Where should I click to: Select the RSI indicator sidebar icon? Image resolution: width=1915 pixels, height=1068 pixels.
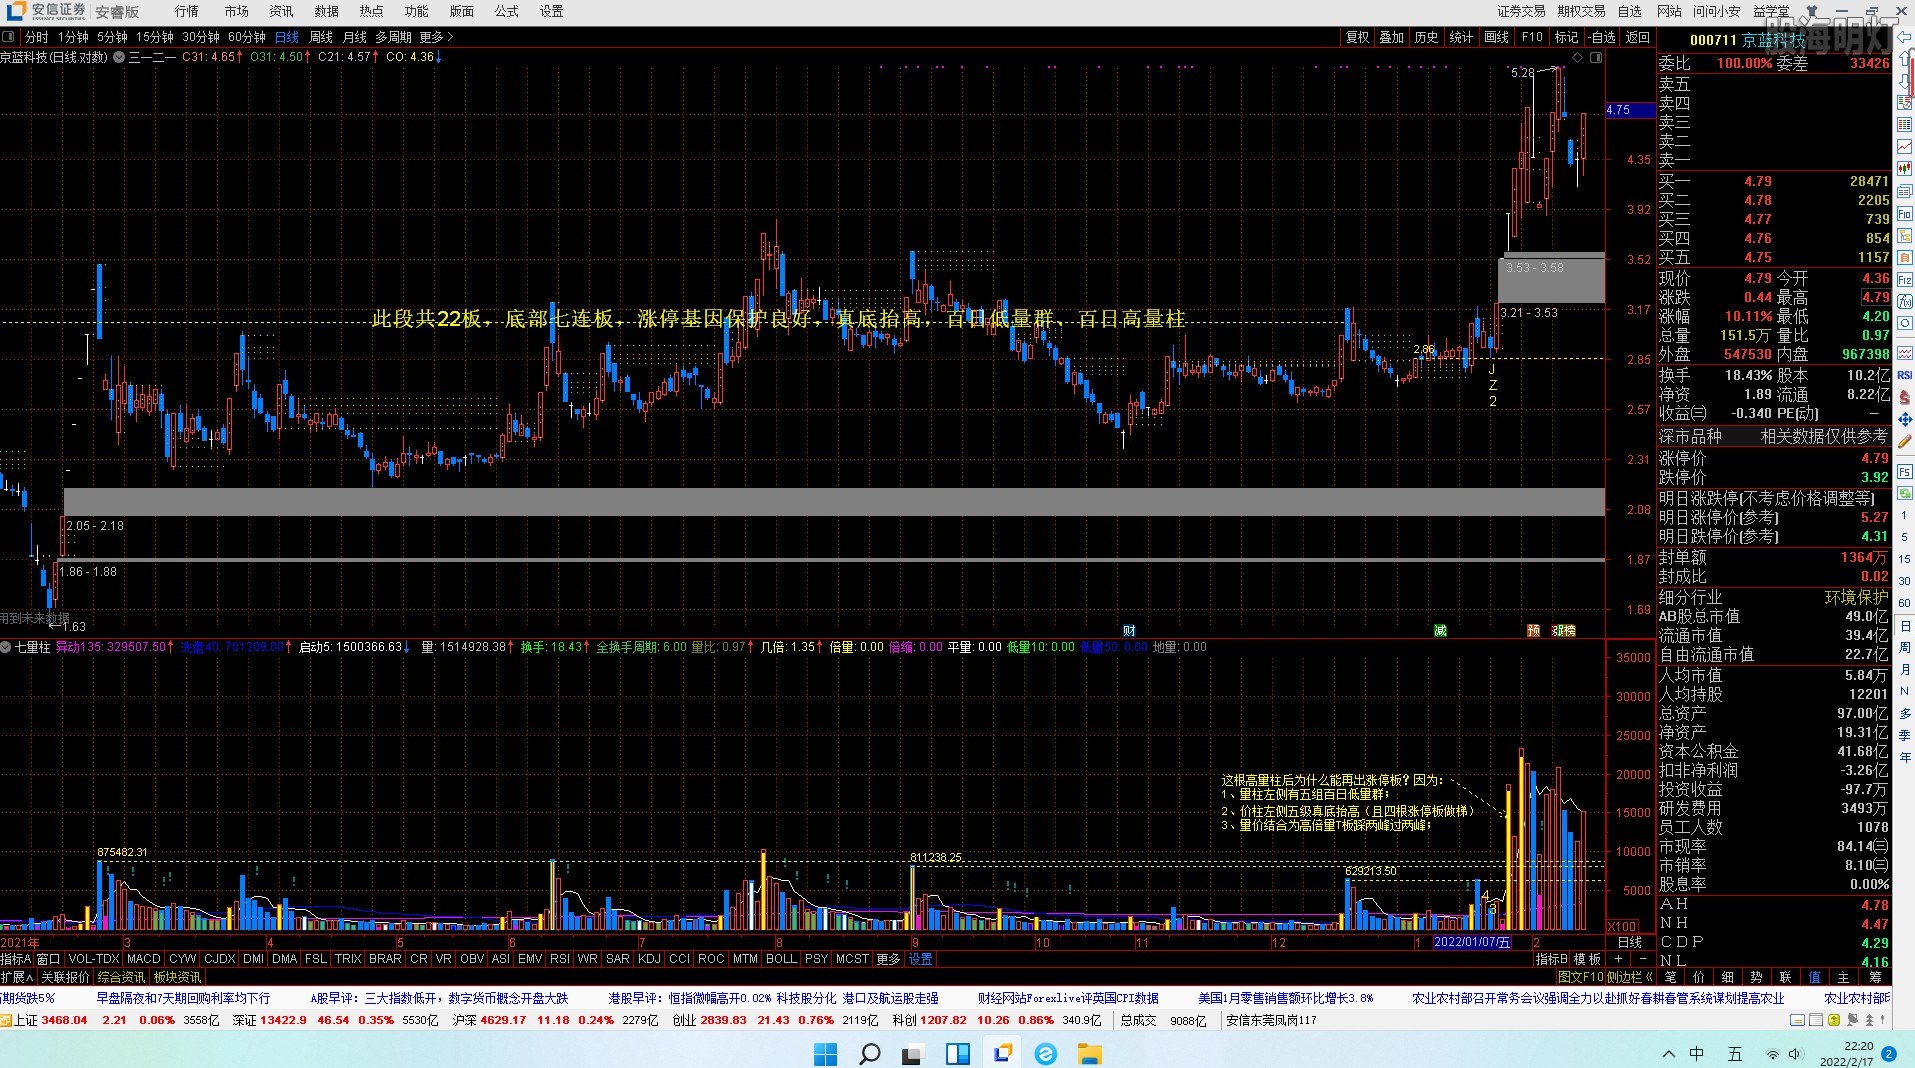[1904, 375]
